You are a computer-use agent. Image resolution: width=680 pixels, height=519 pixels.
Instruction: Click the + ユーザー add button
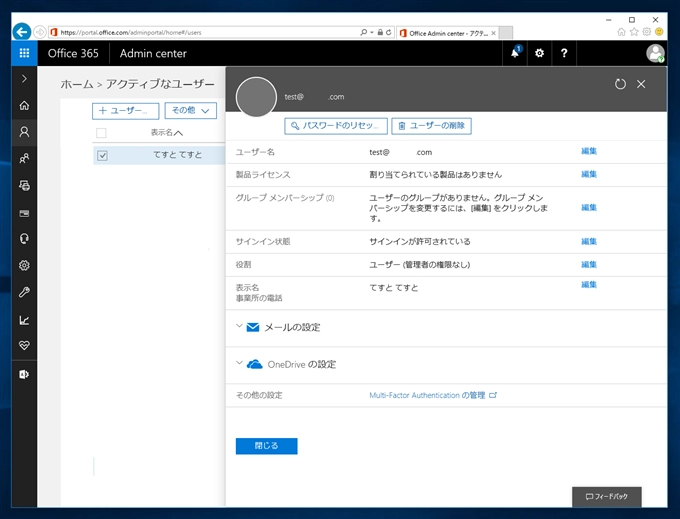click(126, 111)
